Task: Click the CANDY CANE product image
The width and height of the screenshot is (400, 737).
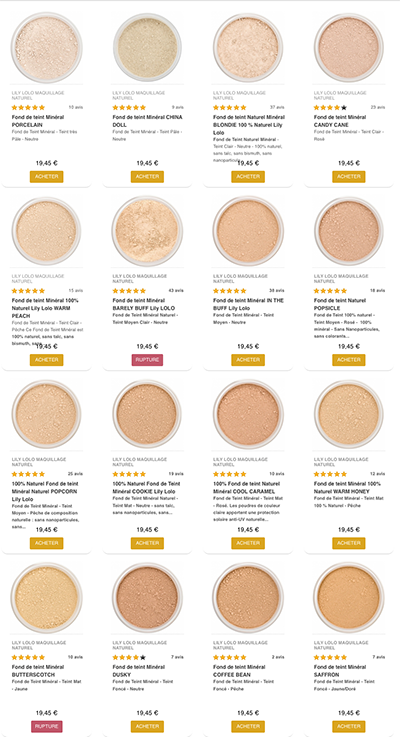Action: coord(349,48)
